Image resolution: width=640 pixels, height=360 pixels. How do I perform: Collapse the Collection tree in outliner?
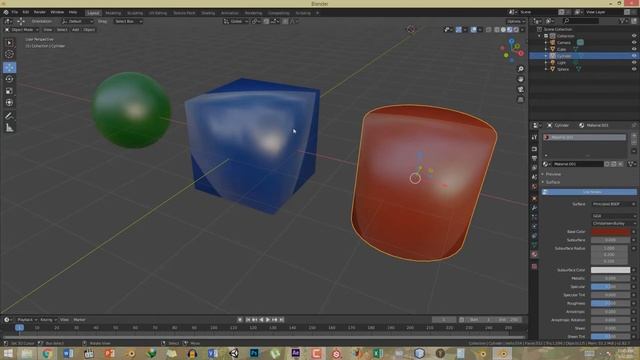point(540,36)
